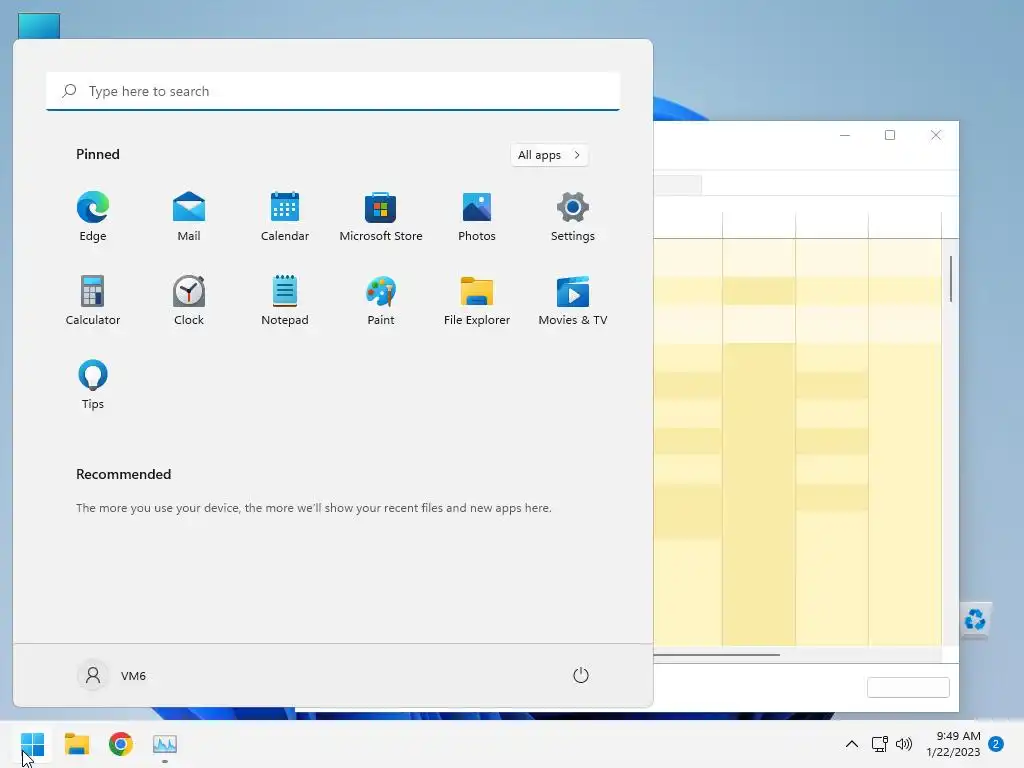
Task: Click the desktop icon at the top-left corner
Action: tap(39, 26)
